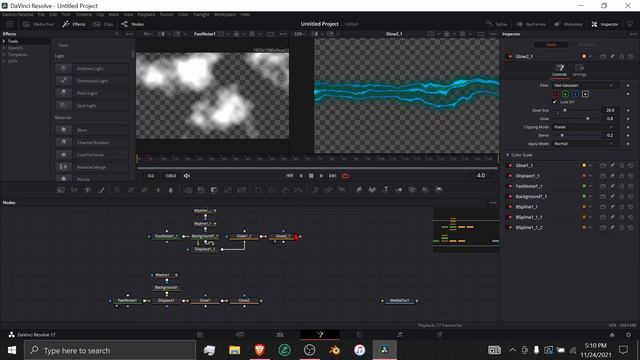Select the Ambient Light effect
The image size is (640, 360).
pos(91,69)
